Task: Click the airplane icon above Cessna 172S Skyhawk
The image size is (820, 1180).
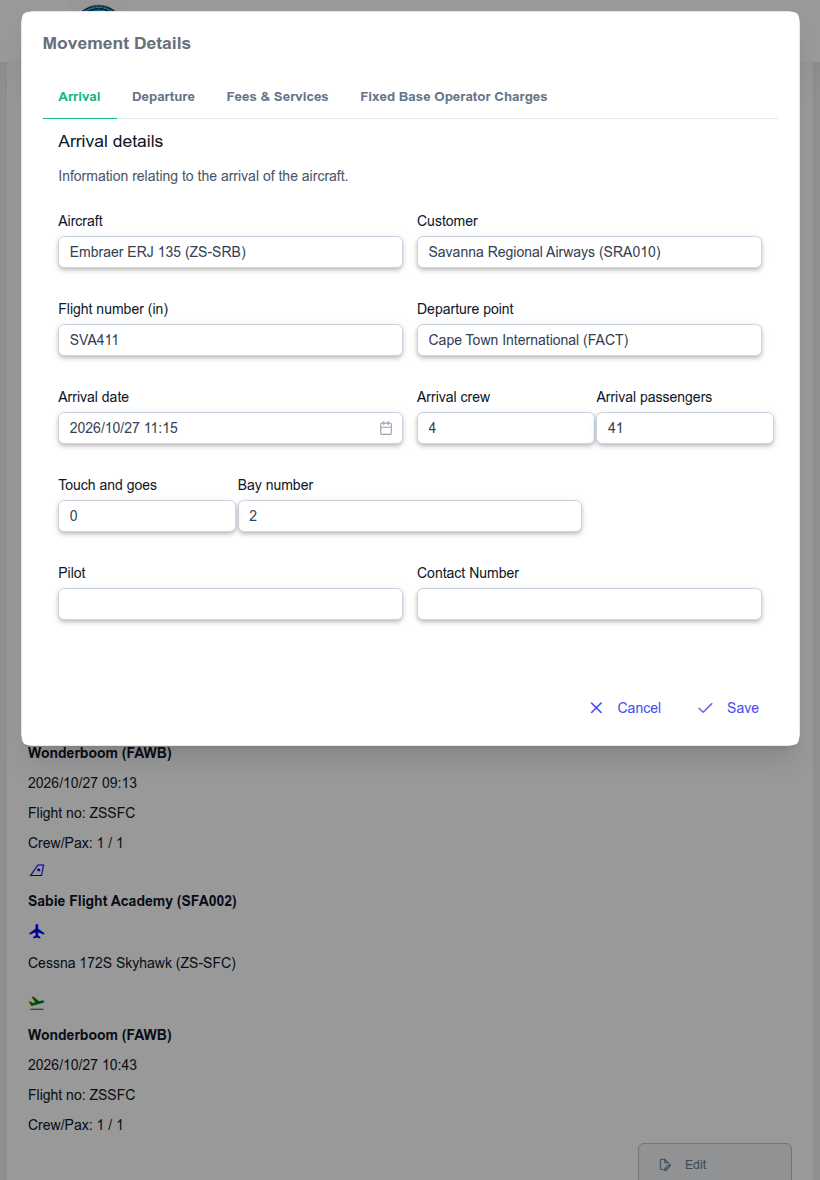Action: point(37,932)
